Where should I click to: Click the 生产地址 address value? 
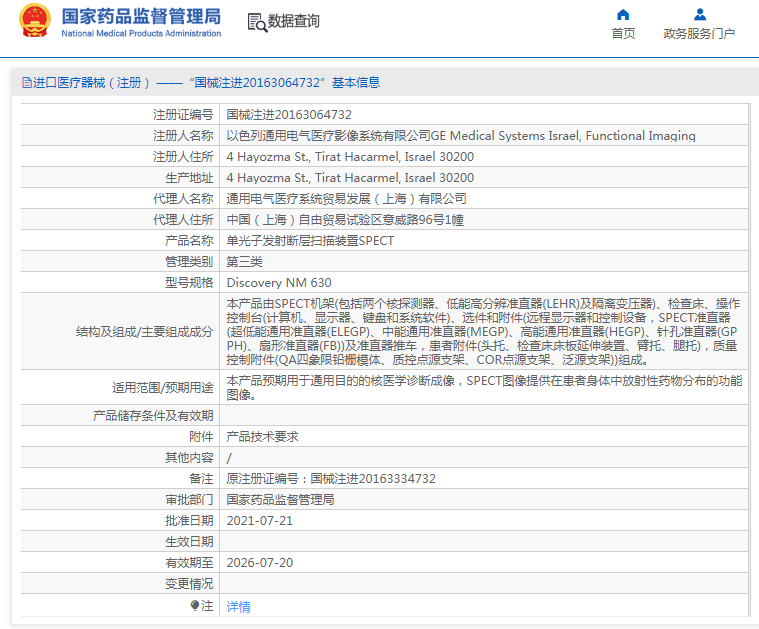(x=350, y=178)
